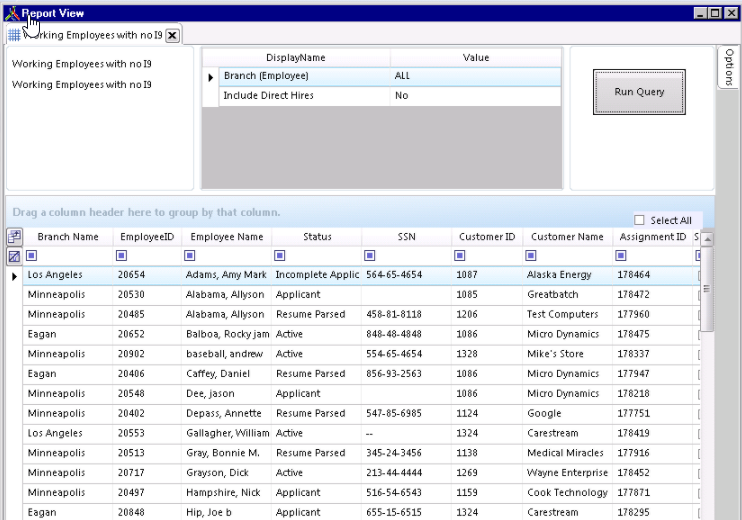
Task: Select Balboa, Rocky jam row
Action: [361, 335]
